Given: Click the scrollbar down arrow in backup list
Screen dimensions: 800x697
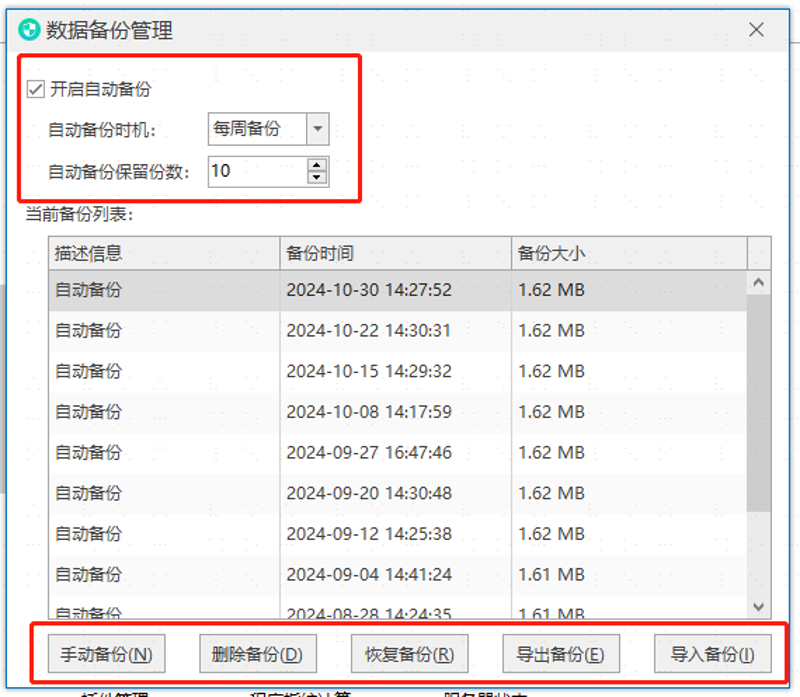Looking at the screenshot, I should pos(759,606).
